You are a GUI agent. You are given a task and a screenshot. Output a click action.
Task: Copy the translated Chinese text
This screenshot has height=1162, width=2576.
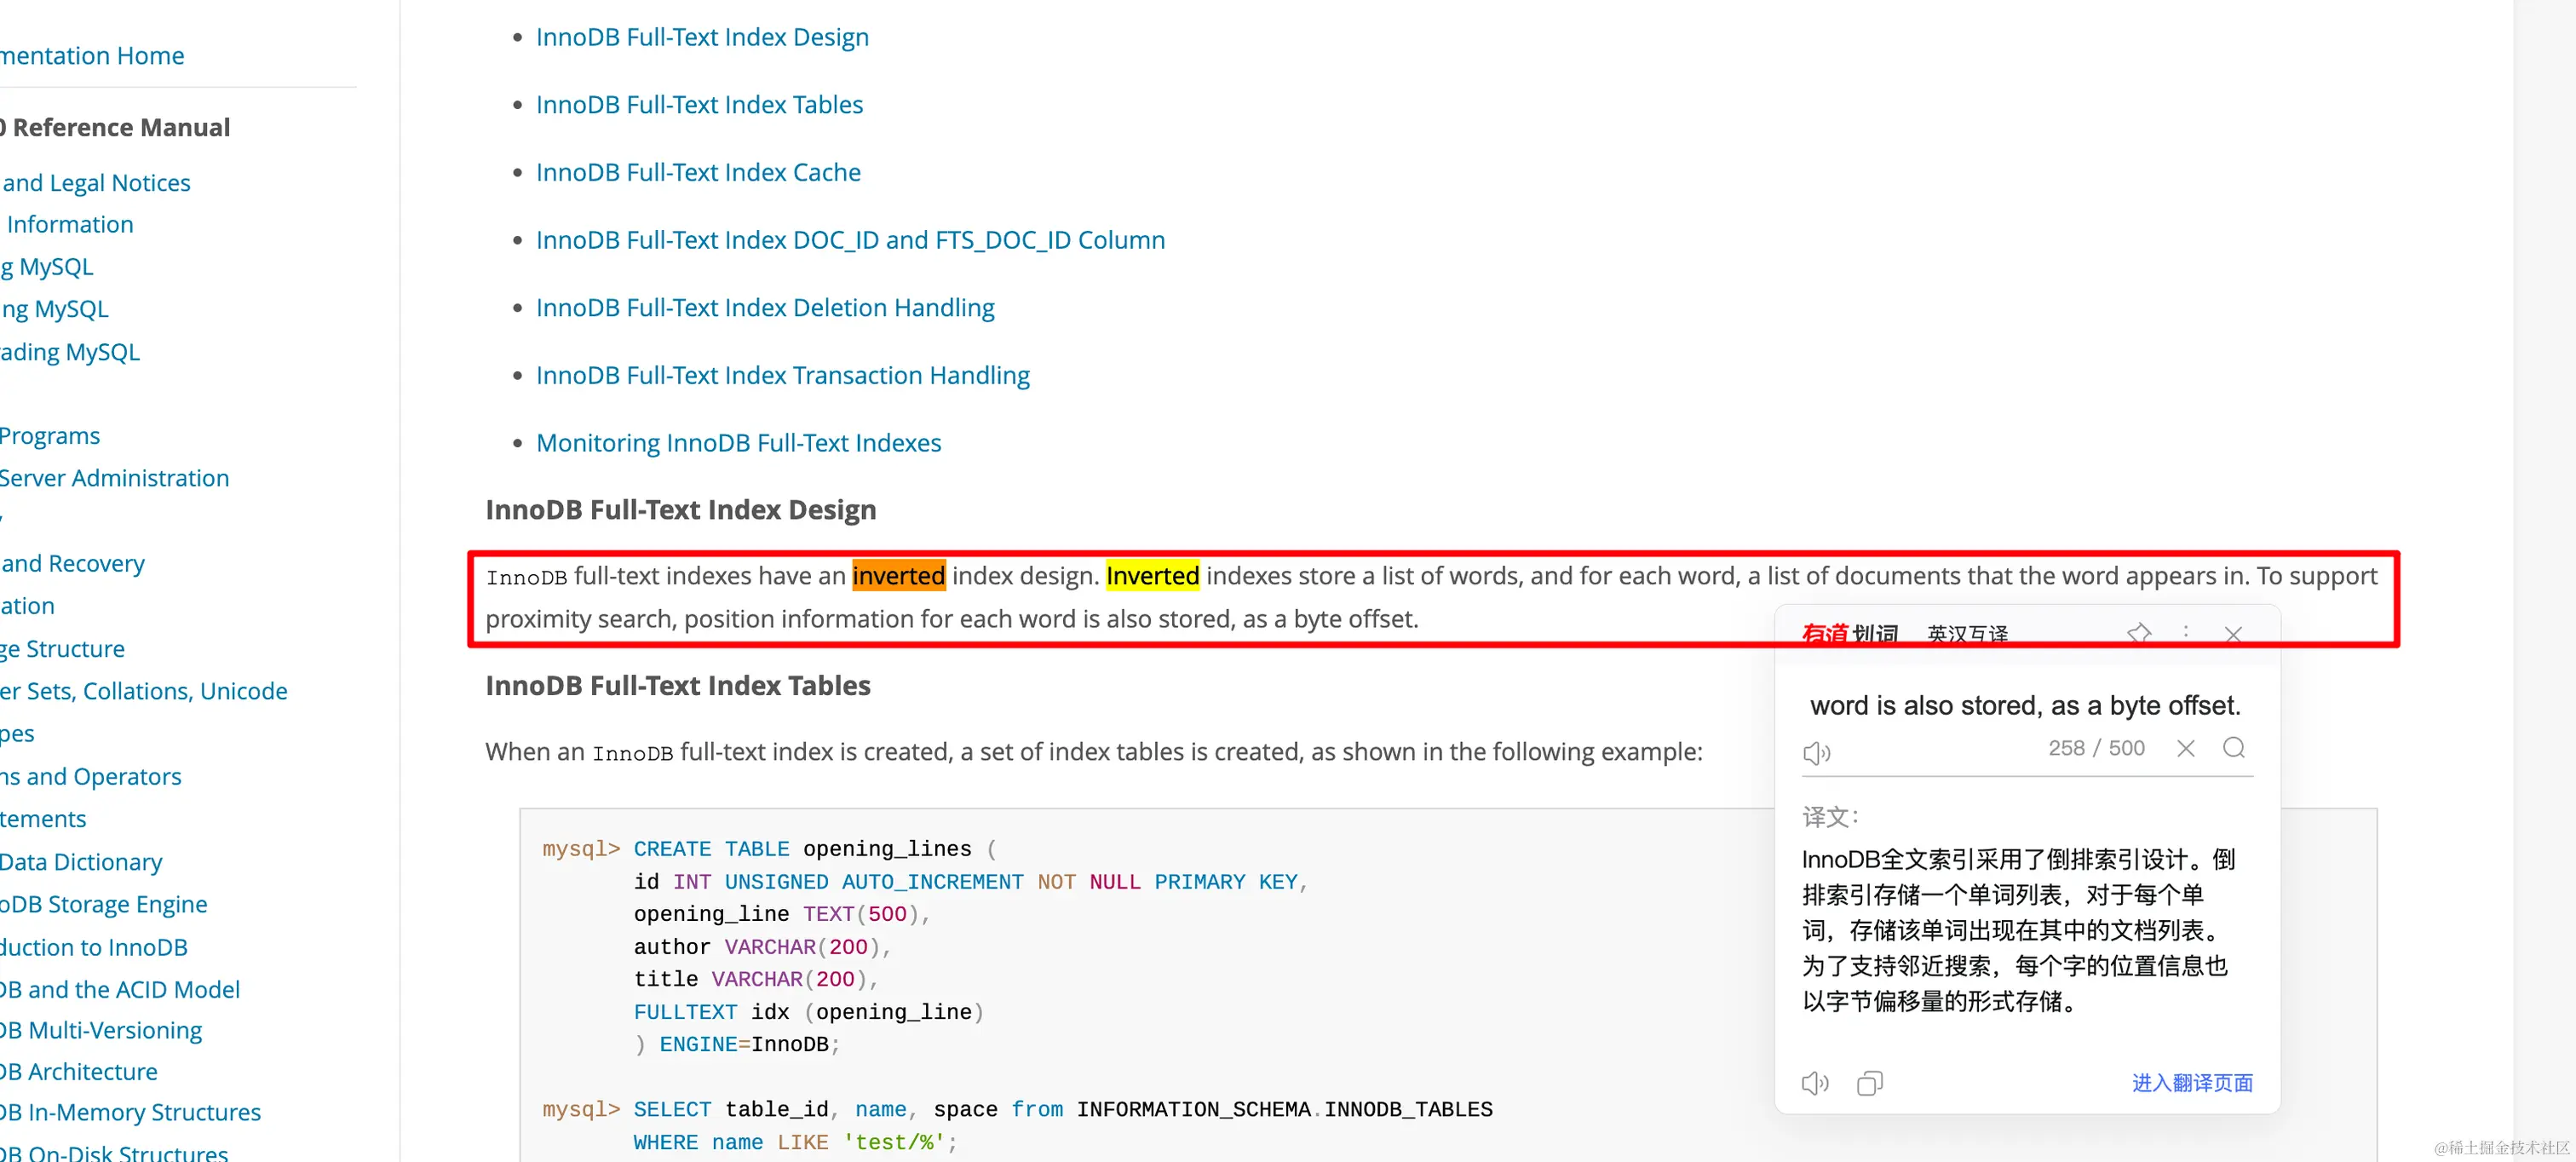(1869, 1083)
